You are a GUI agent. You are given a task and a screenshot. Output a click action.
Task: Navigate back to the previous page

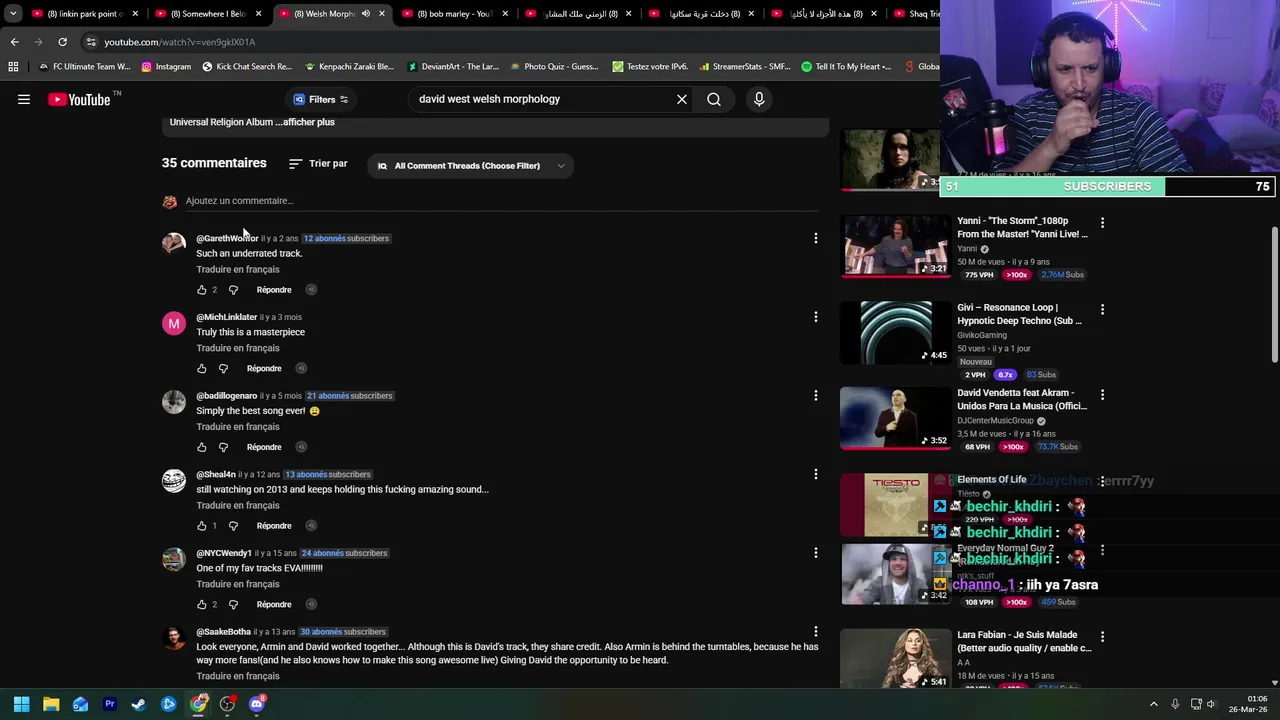coord(14,42)
